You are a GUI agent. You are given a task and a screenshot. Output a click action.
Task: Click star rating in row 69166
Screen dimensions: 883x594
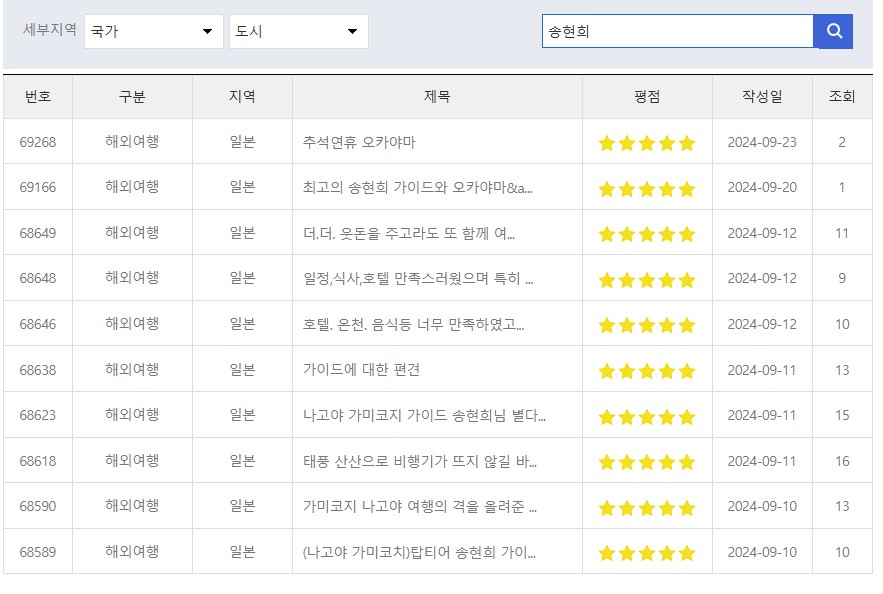647,189
